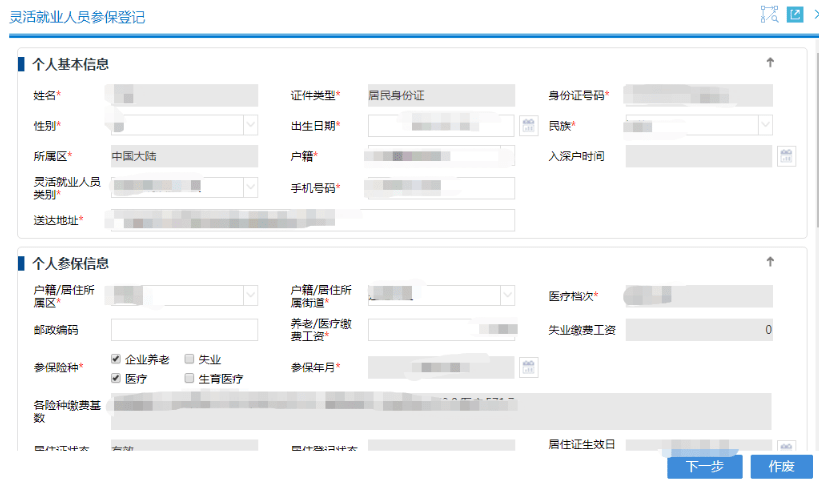Click the 下一步 button
The height and width of the screenshot is (488, 819).
click(x=704, y=467)
